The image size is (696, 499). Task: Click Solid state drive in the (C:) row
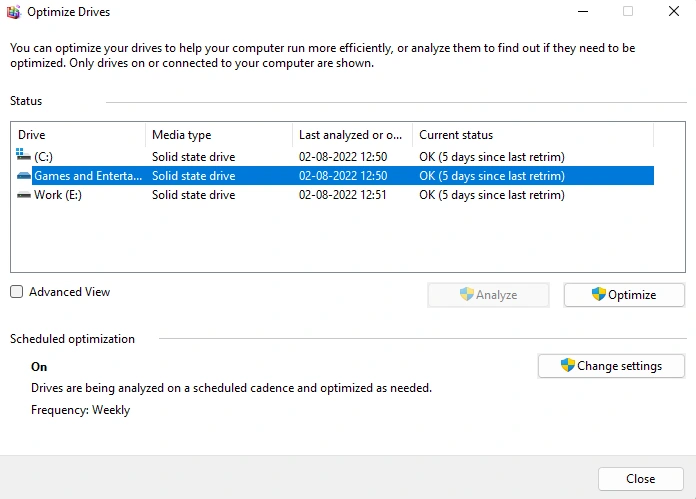tap(194, 157)
